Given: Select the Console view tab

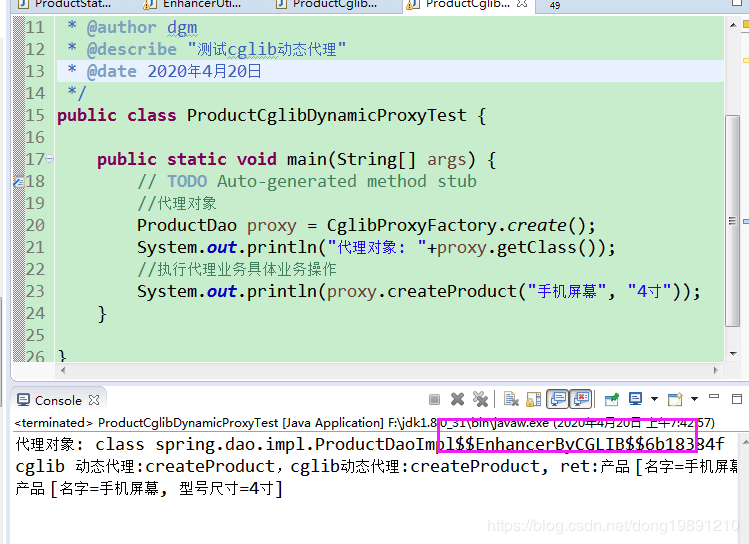Looking at the screenshot, I should pyautogui.click(x=58, y=400).
